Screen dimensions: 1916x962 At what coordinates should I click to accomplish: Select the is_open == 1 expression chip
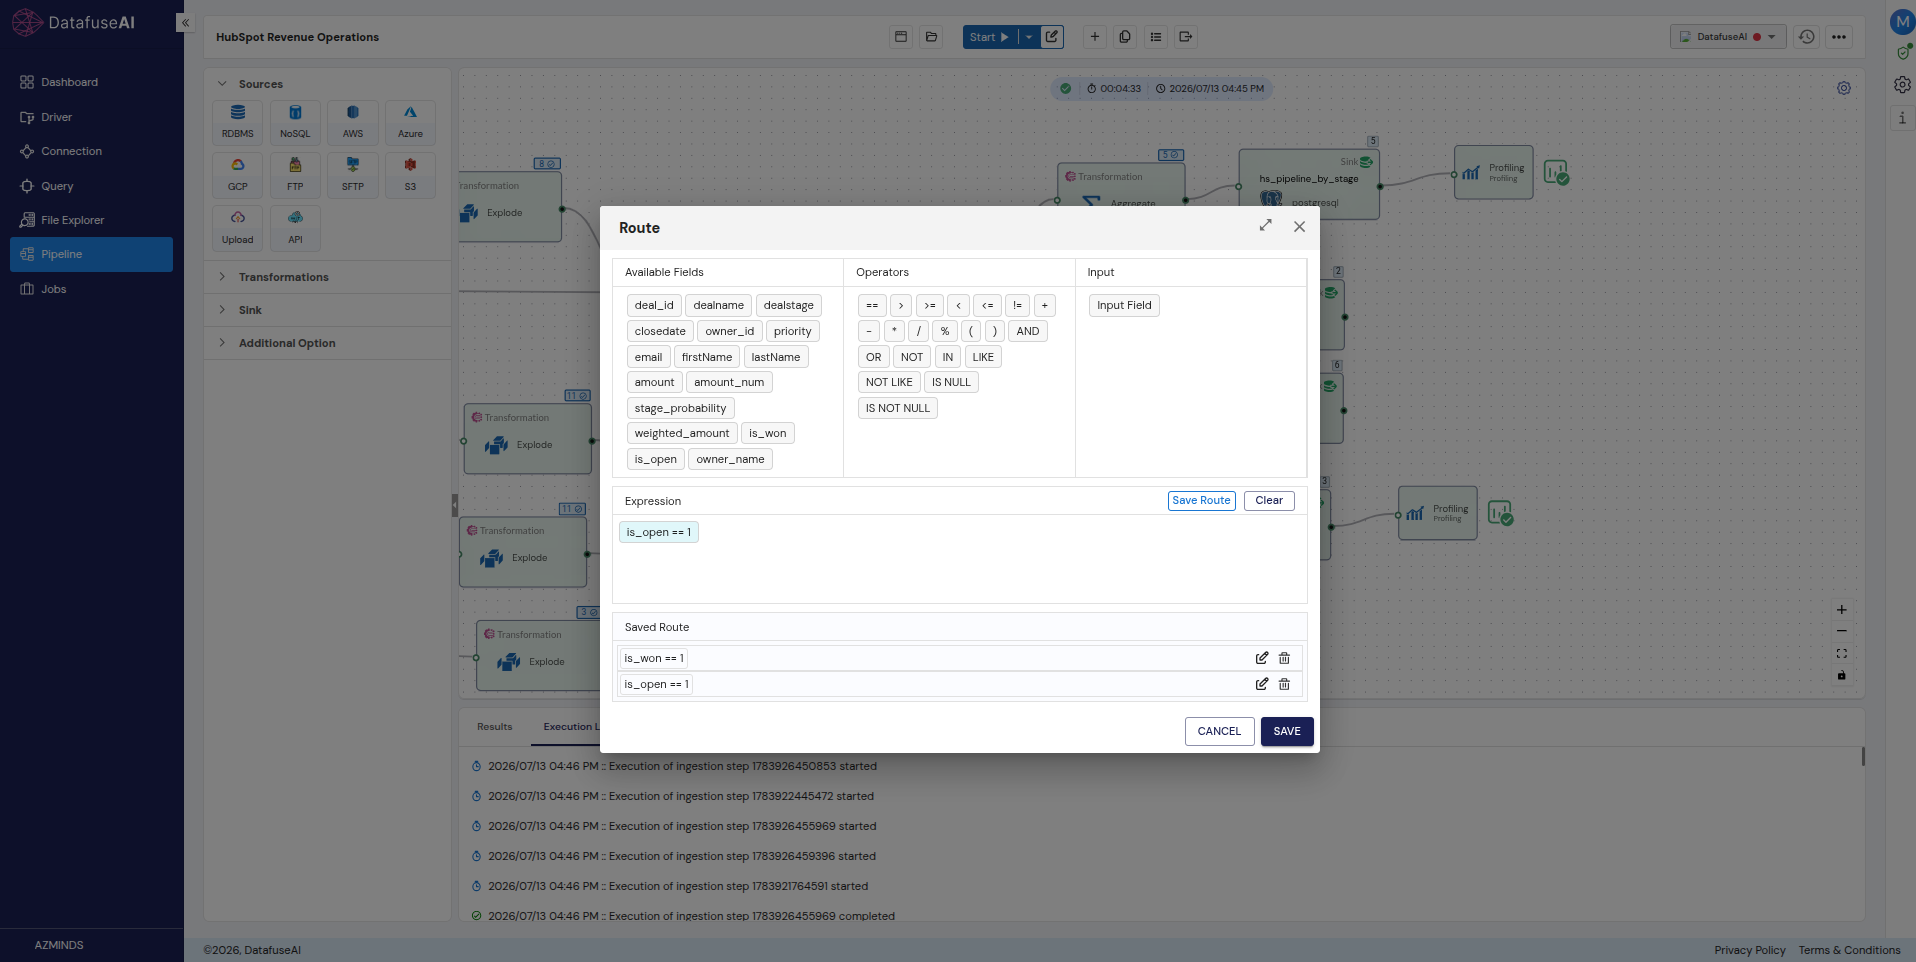click(x=659, y=532)
